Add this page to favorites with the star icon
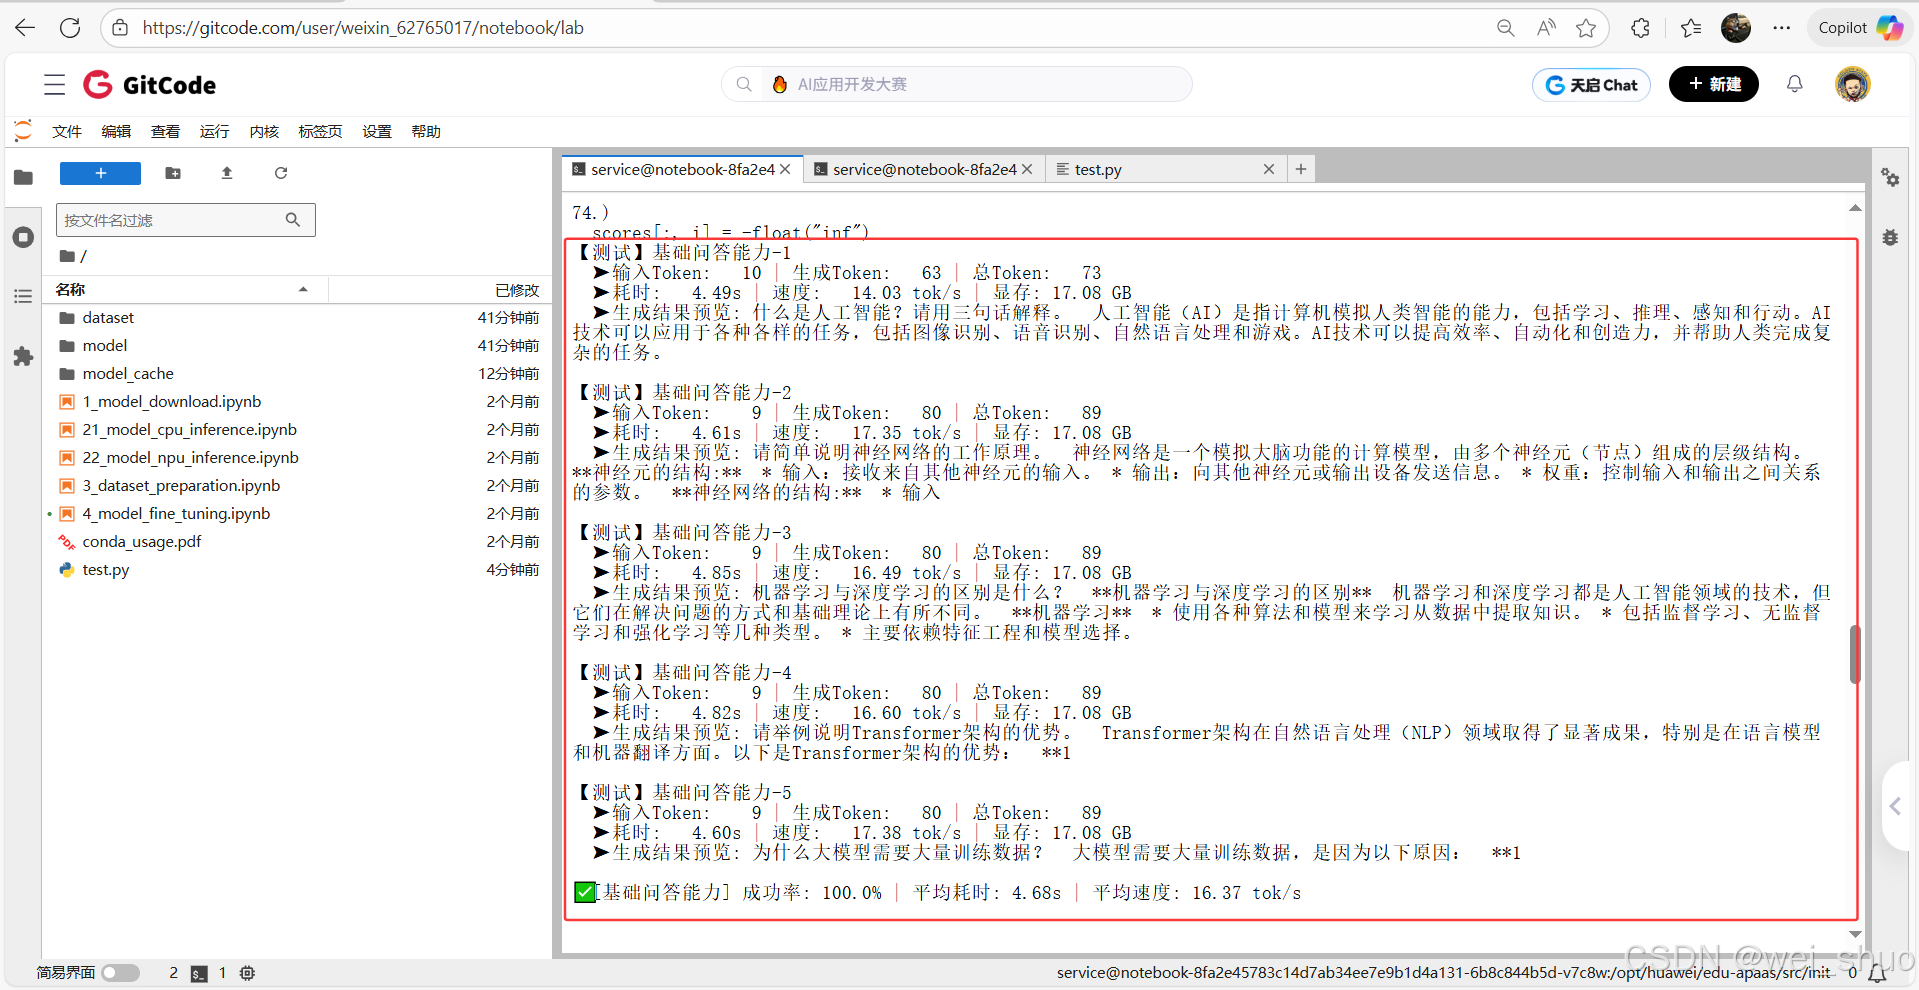Screen dimensions: 1919x990 click(1586, 28)
